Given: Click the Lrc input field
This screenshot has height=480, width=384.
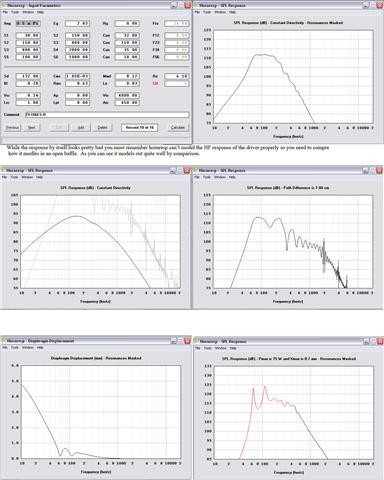Looking at the screenshot, I should (x=28, y=103).
